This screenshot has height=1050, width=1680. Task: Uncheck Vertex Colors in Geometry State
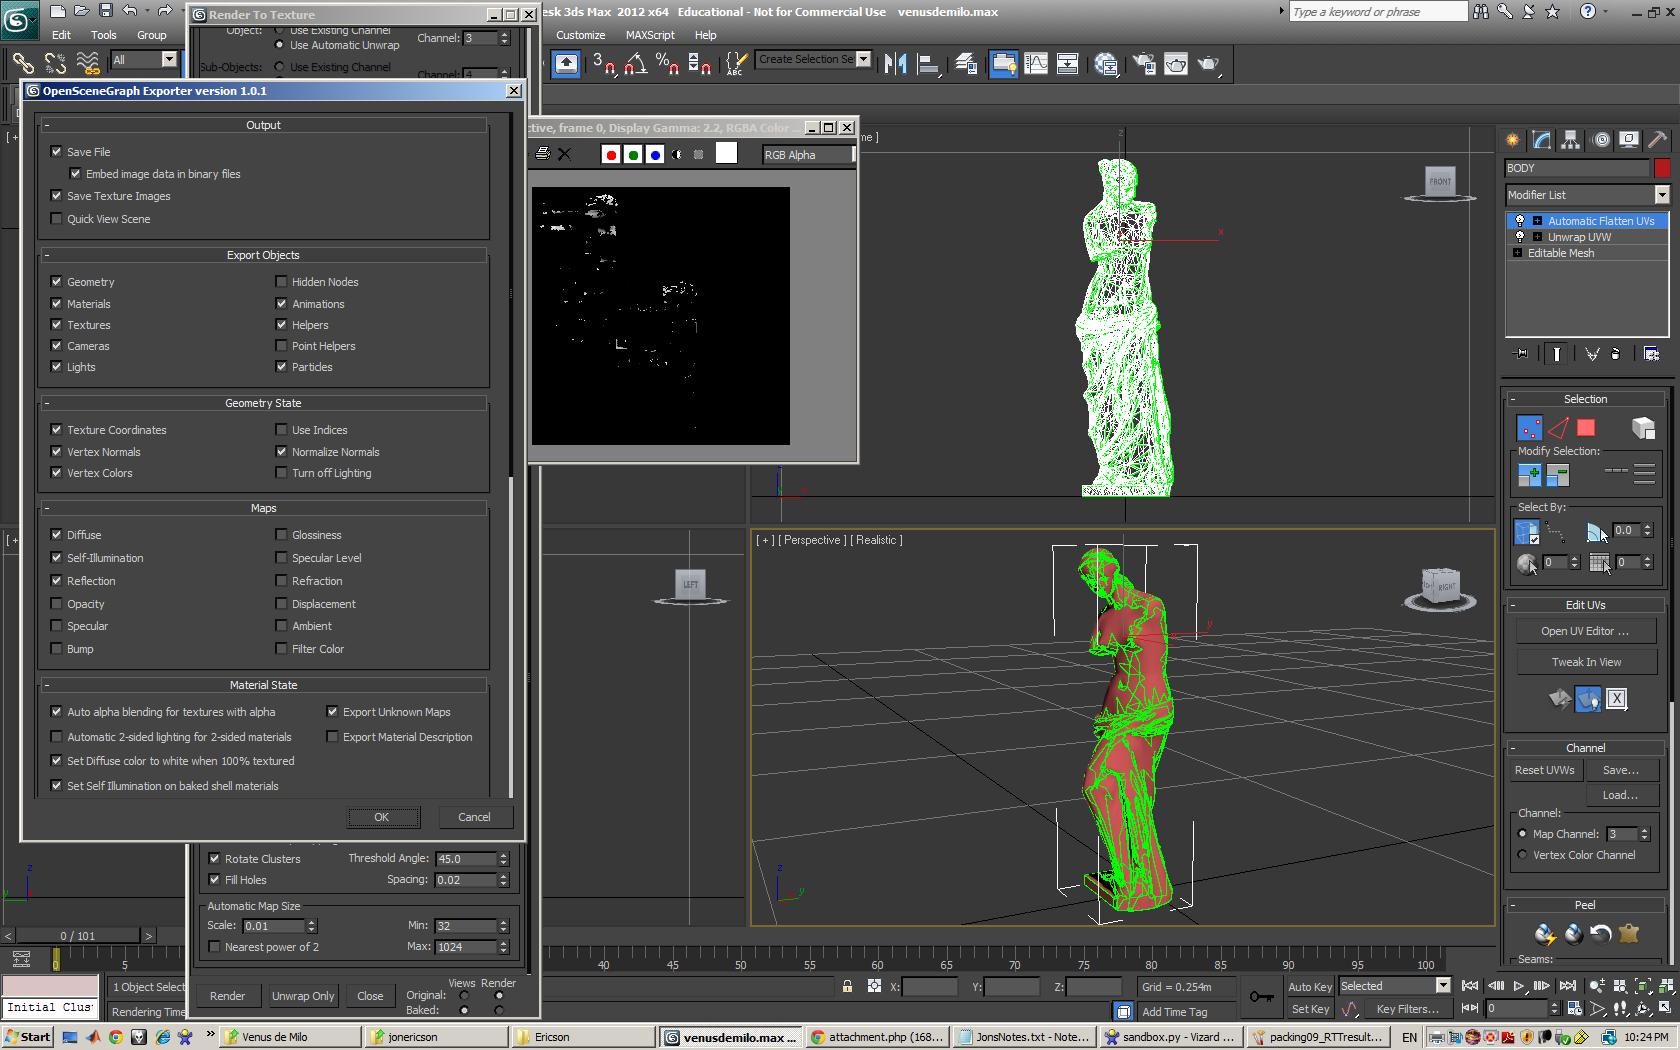(x=57, y=473)
